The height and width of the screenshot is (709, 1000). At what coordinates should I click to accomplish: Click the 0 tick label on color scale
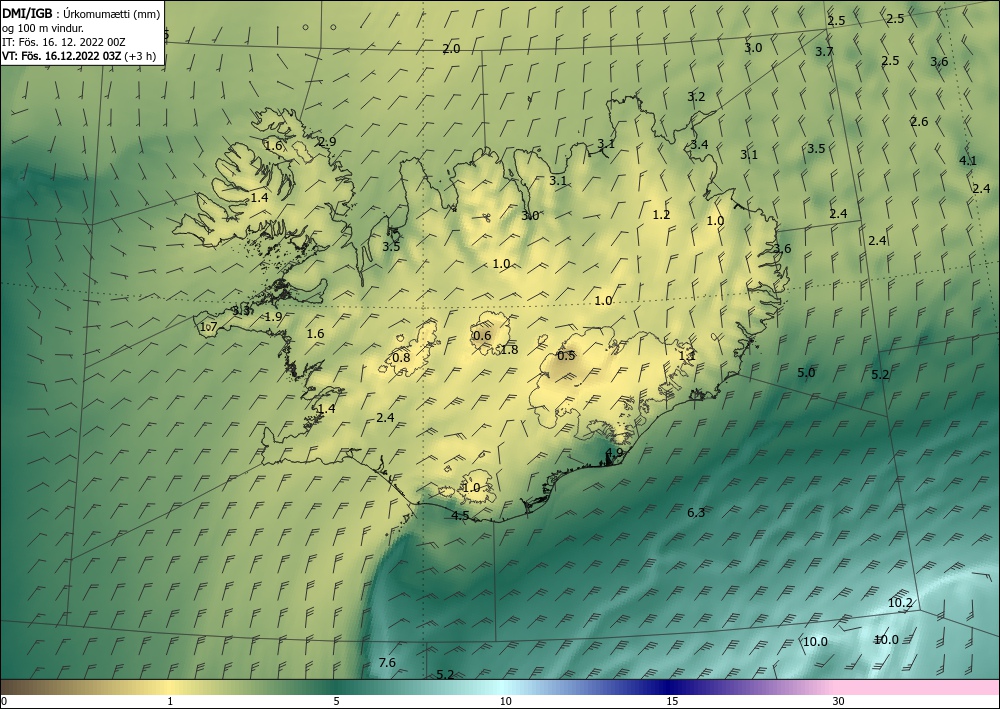pos(4,702)
